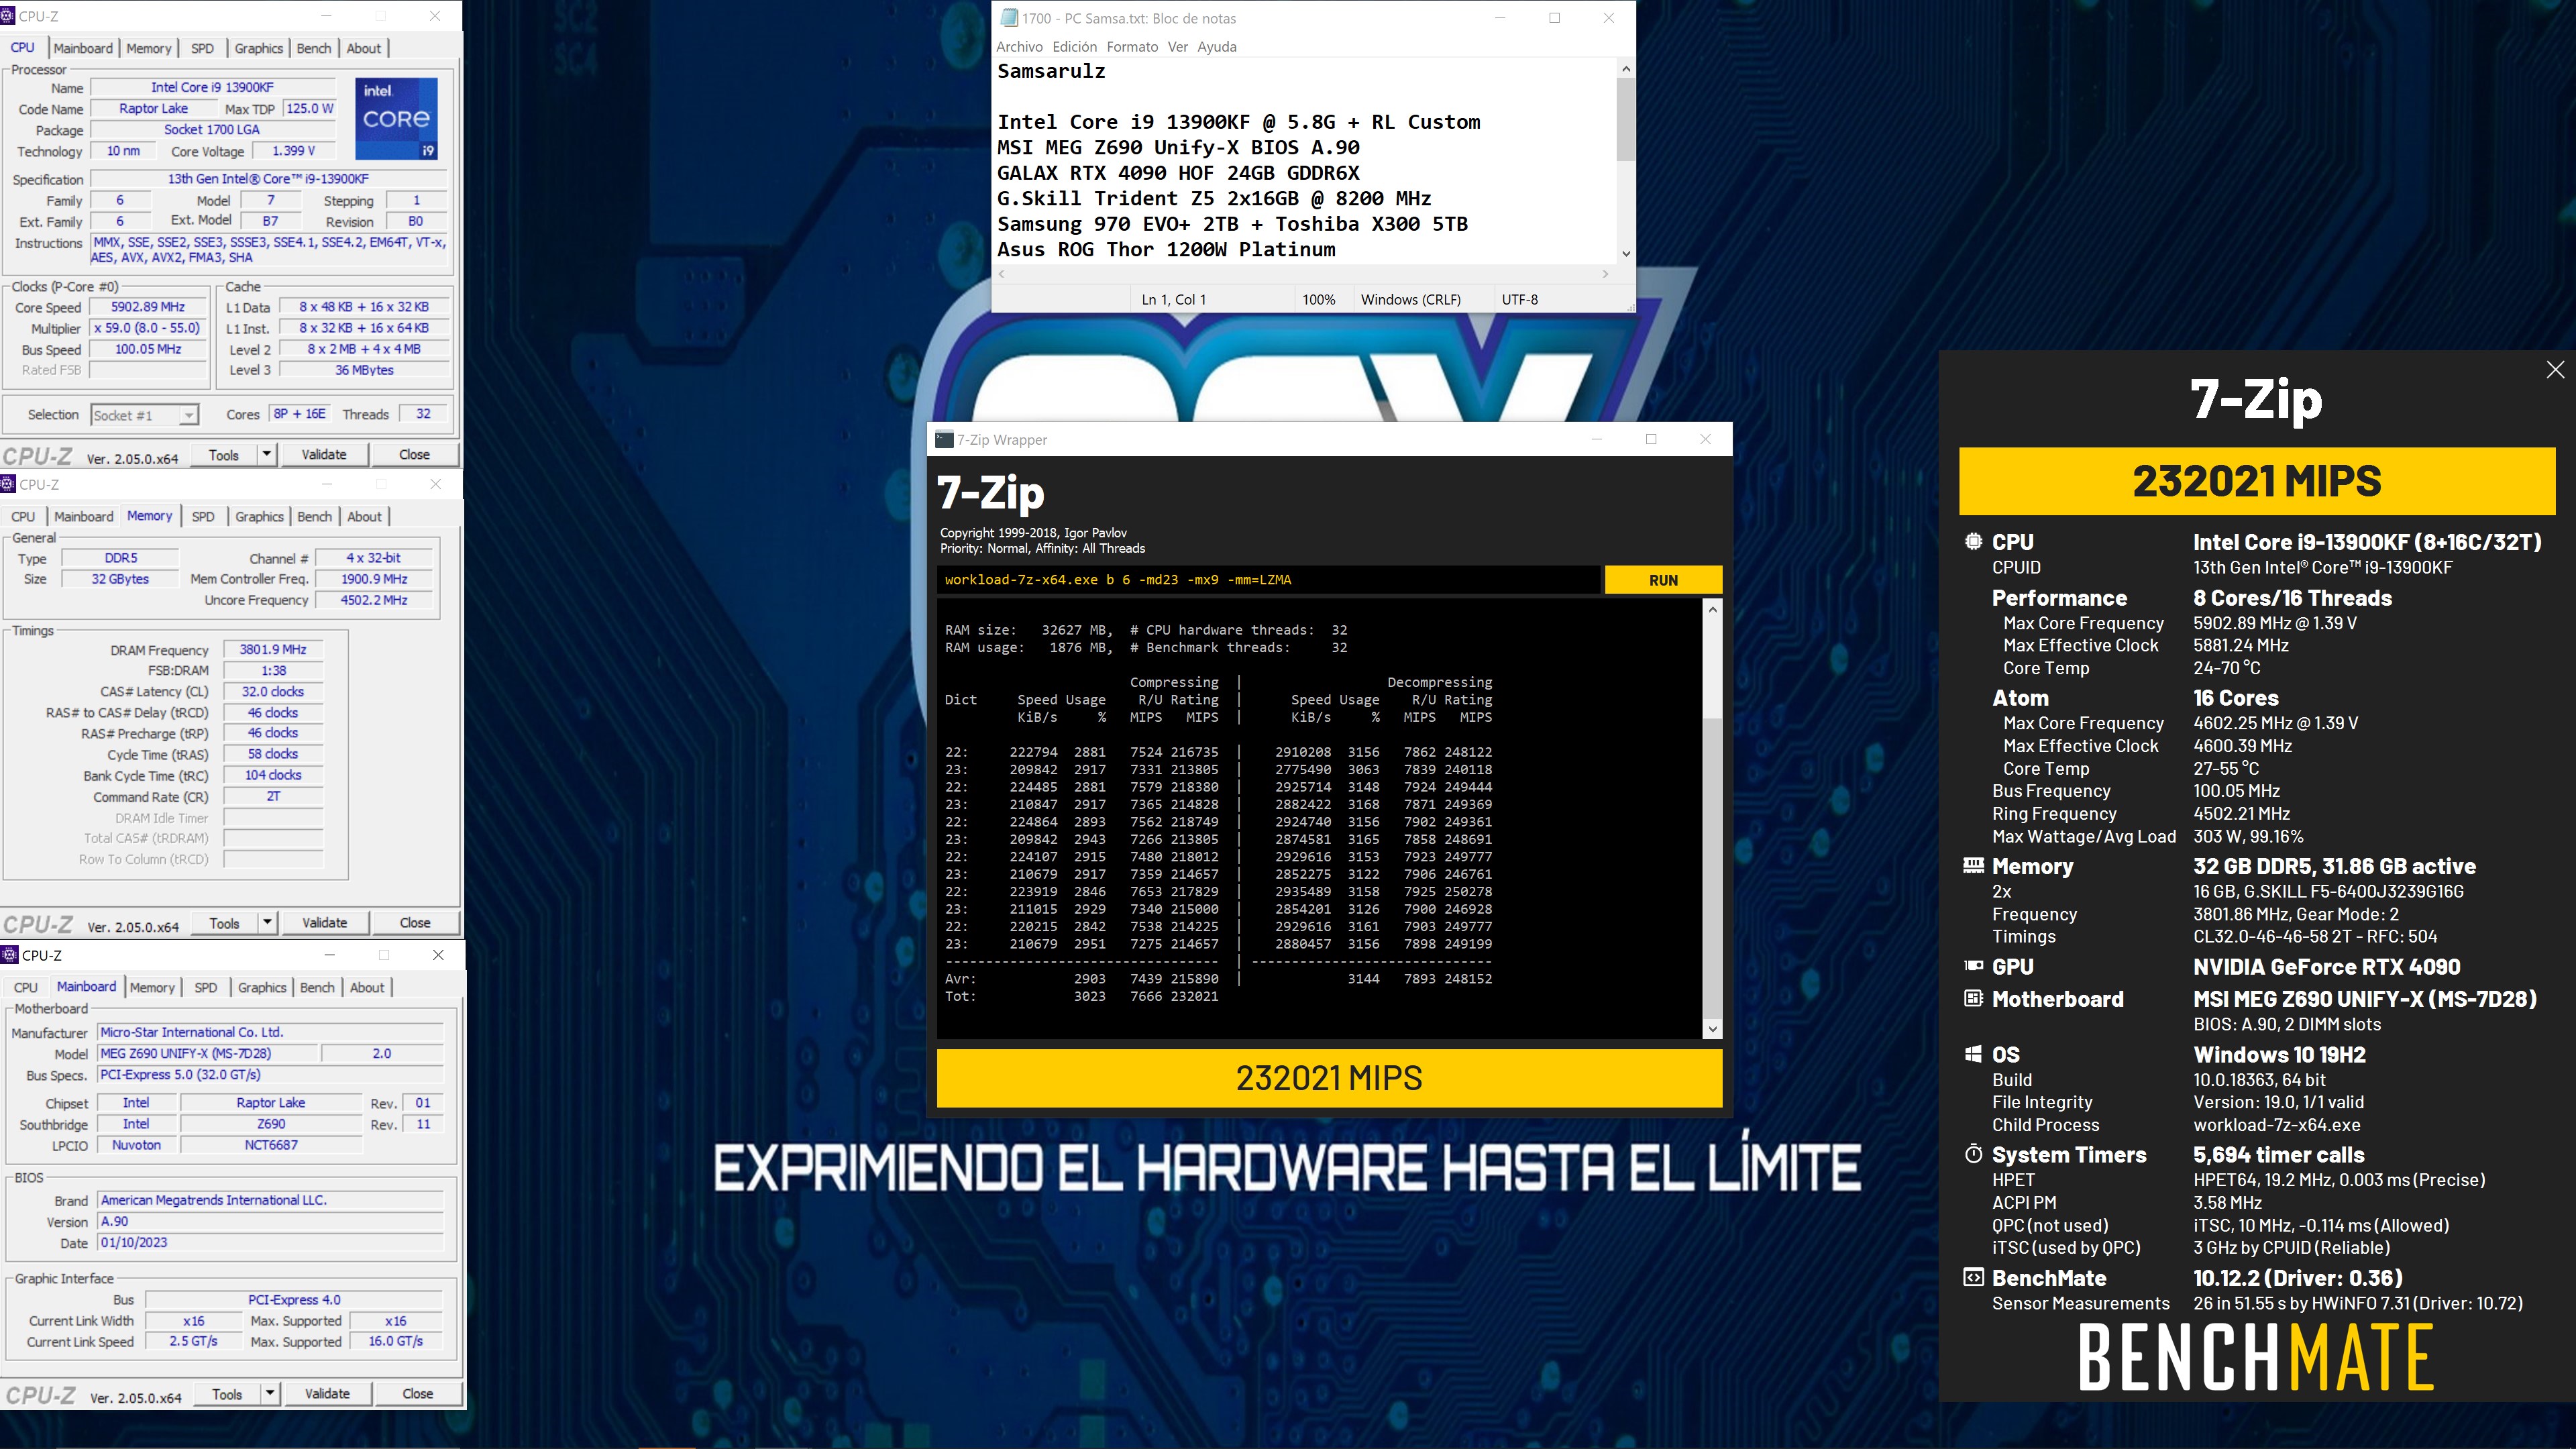
Task: Maximize the 7-Zip Wrapper window
Action: [1651, 439]
